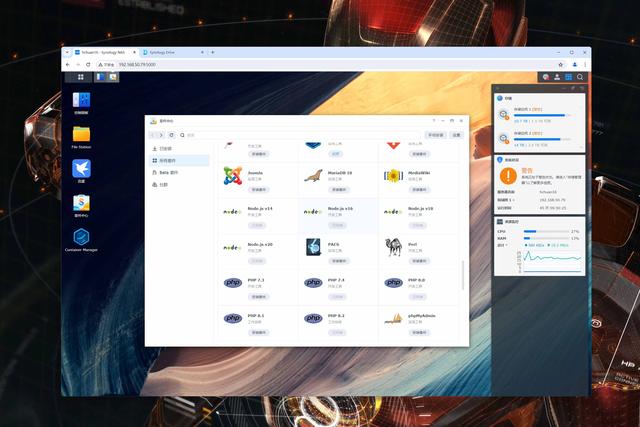
Task: Open DSM search magnifier in top bar
Action: coord(580,77)
